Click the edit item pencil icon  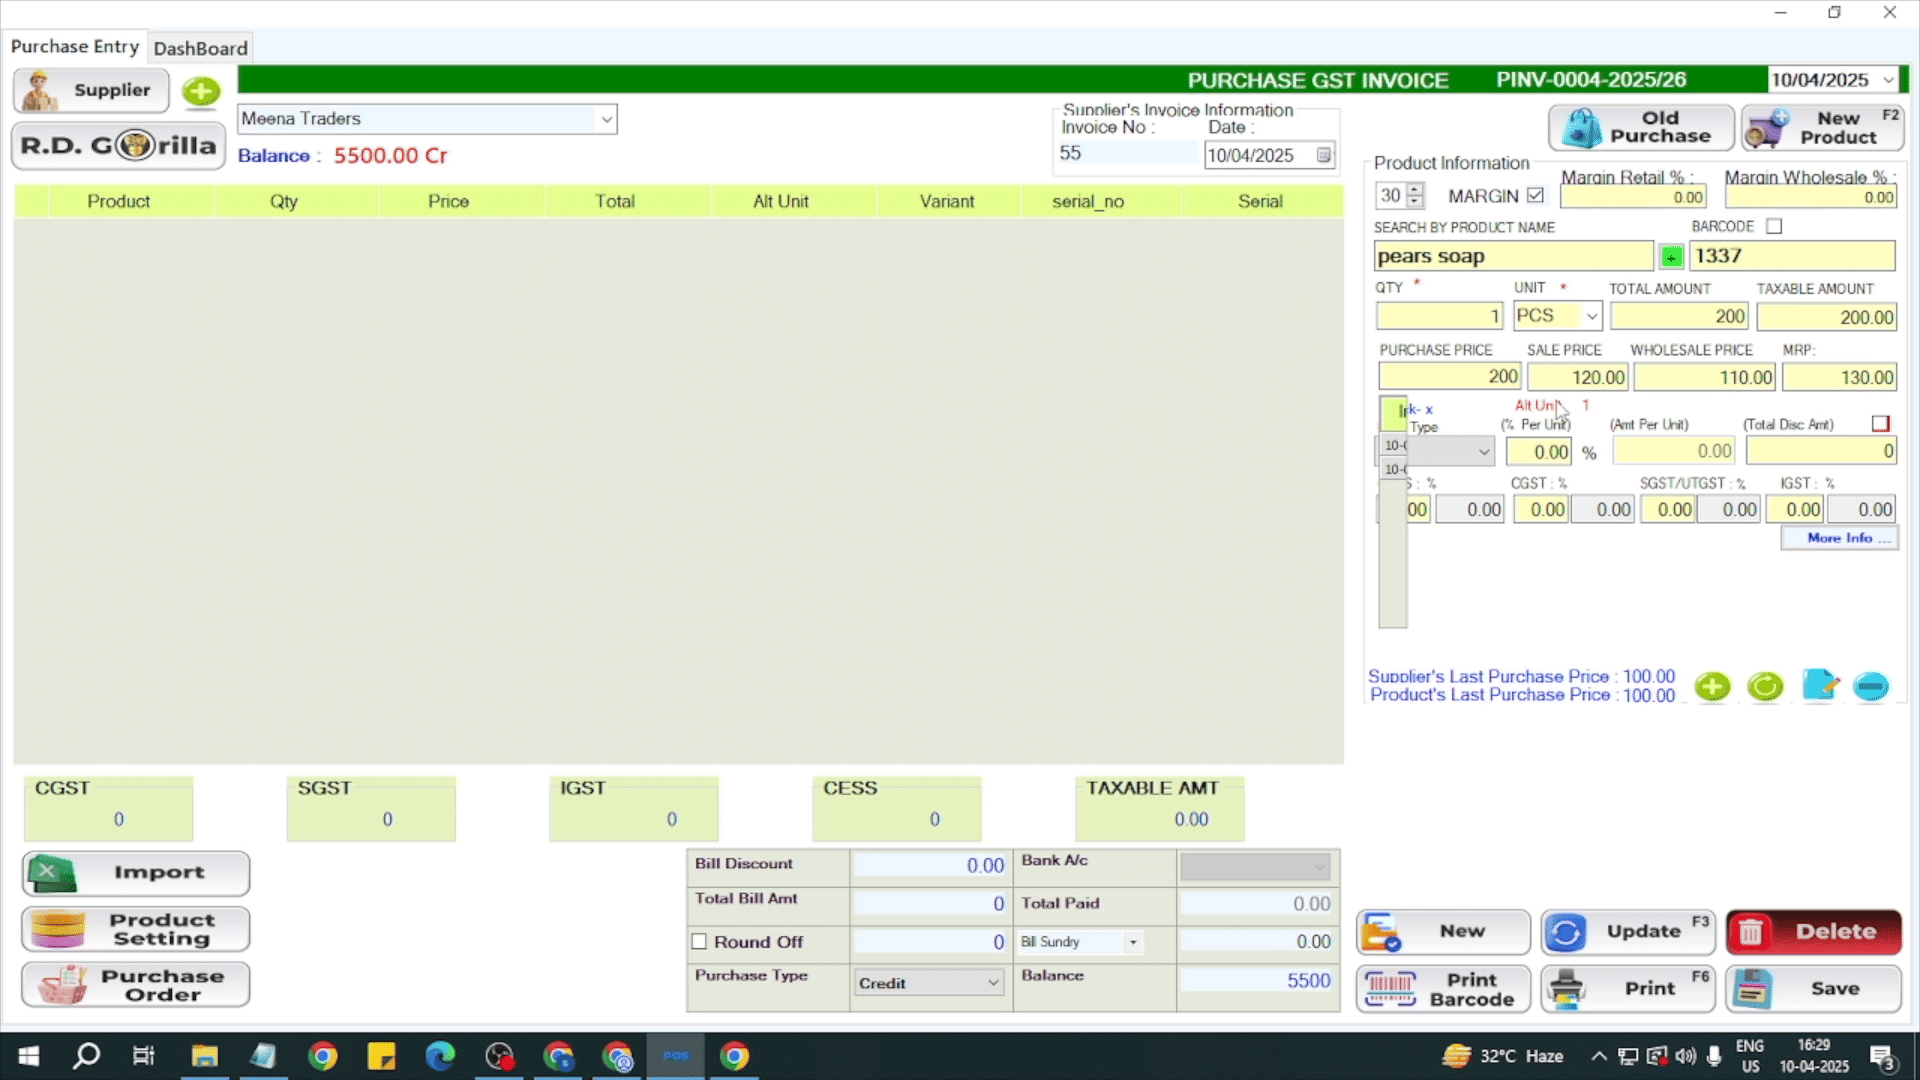[x=1819, y=686]
